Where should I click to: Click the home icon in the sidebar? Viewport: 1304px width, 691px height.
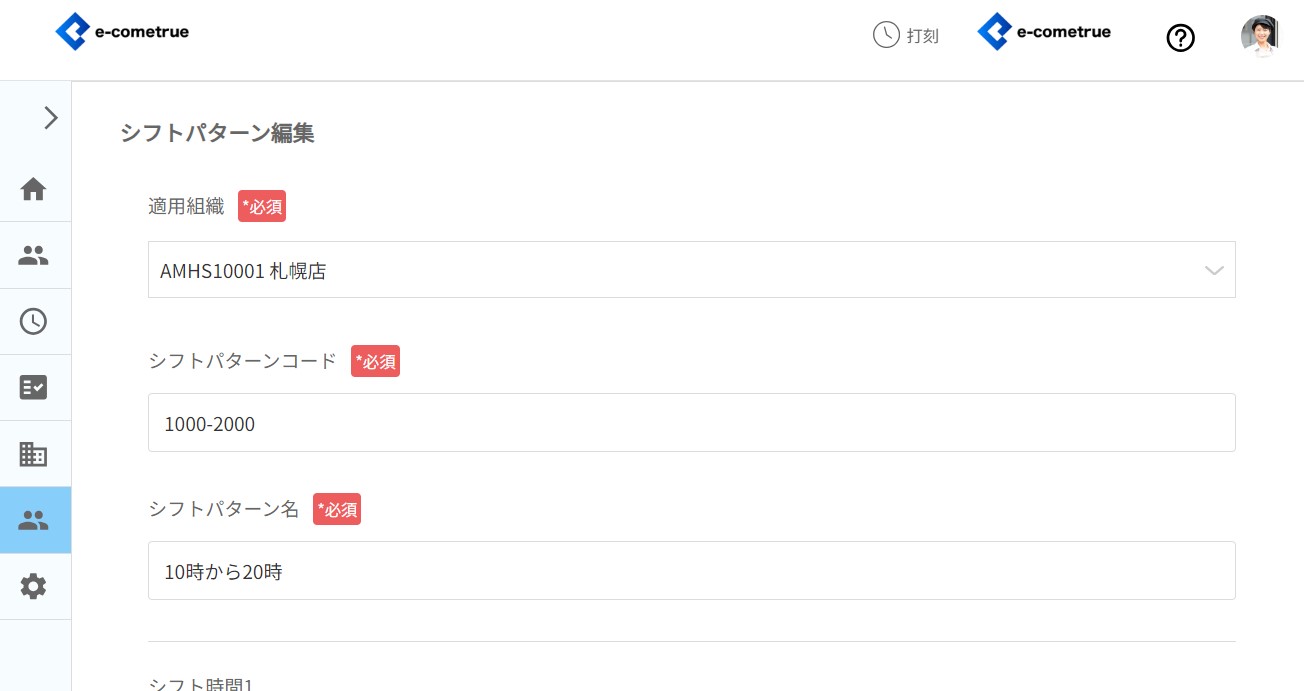click(34, 189)
